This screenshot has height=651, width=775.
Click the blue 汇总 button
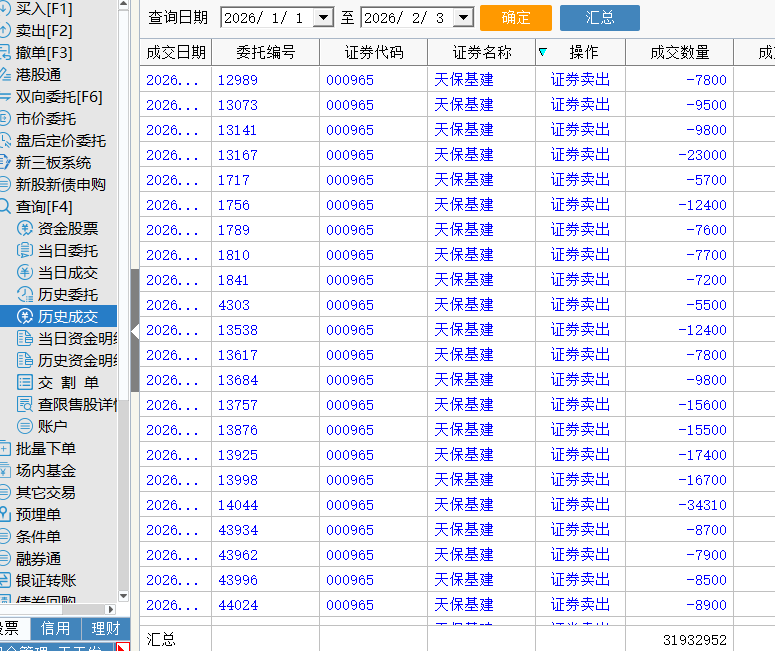[600, 18]
